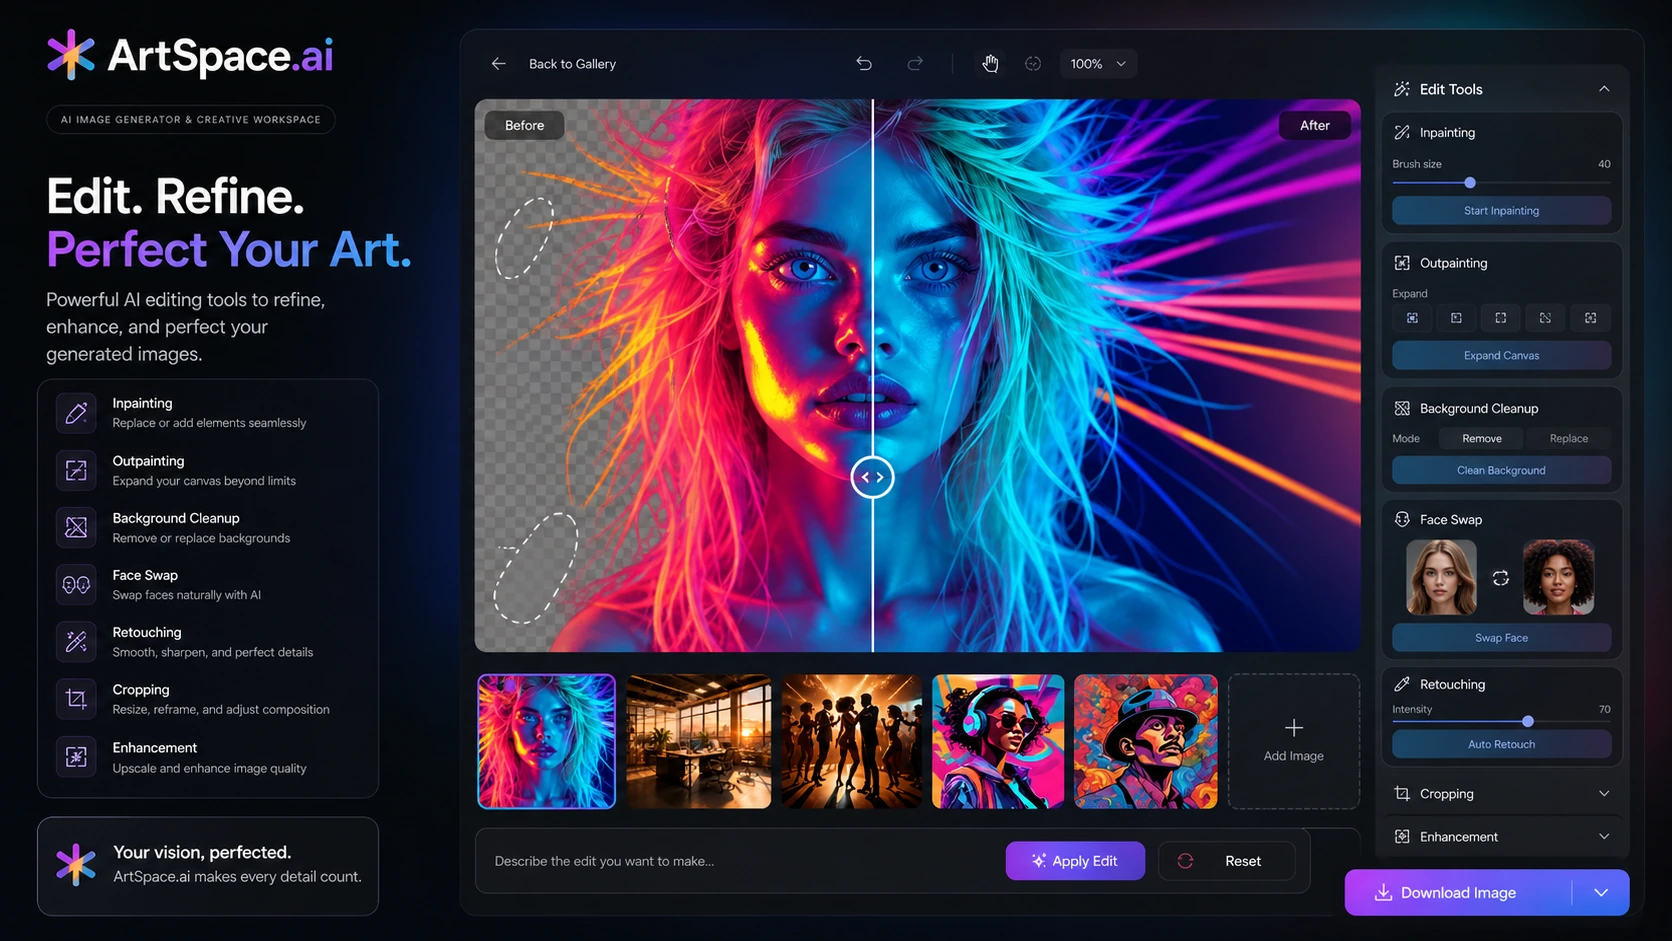This screenshot has width=1672, height=941.
Task: Select the dancing silhouettes thumbnail
Action: coord(851,741)
